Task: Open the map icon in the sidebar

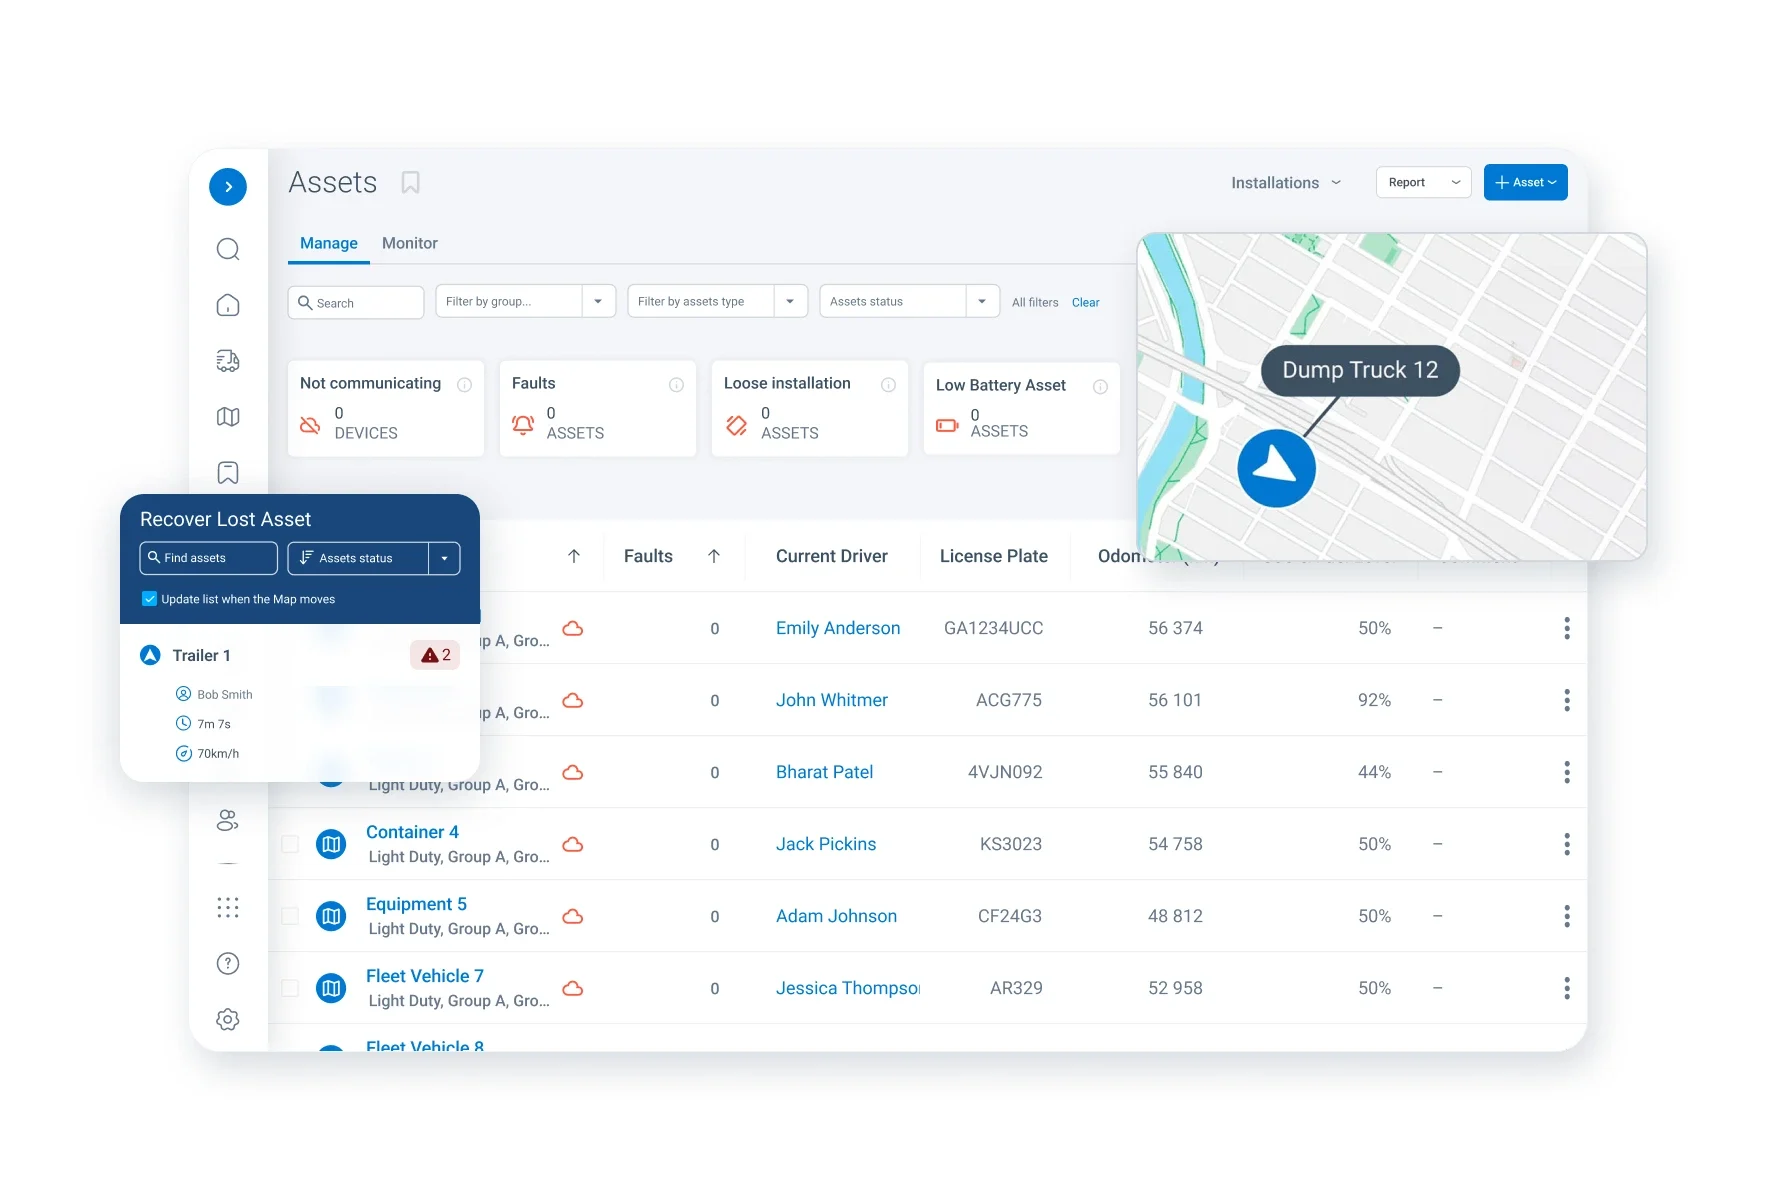Action: tap(228, 417)
